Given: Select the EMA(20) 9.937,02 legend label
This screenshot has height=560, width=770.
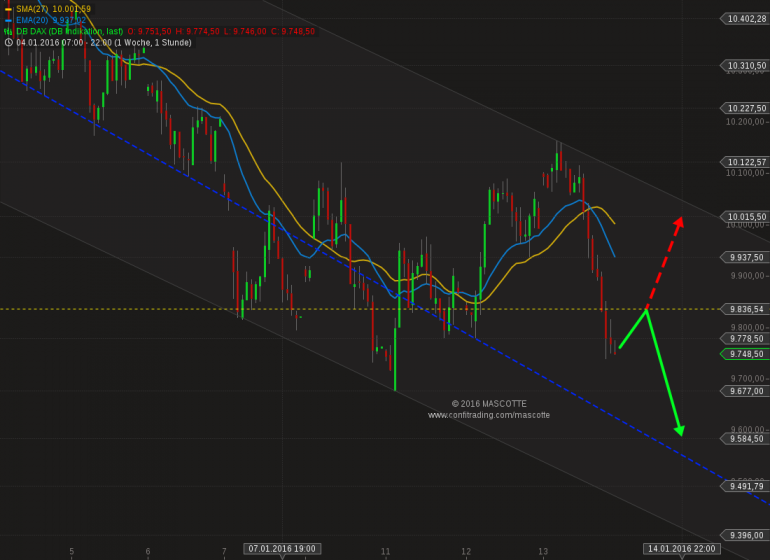Looking at the screenshot, I should pos(51,20).
